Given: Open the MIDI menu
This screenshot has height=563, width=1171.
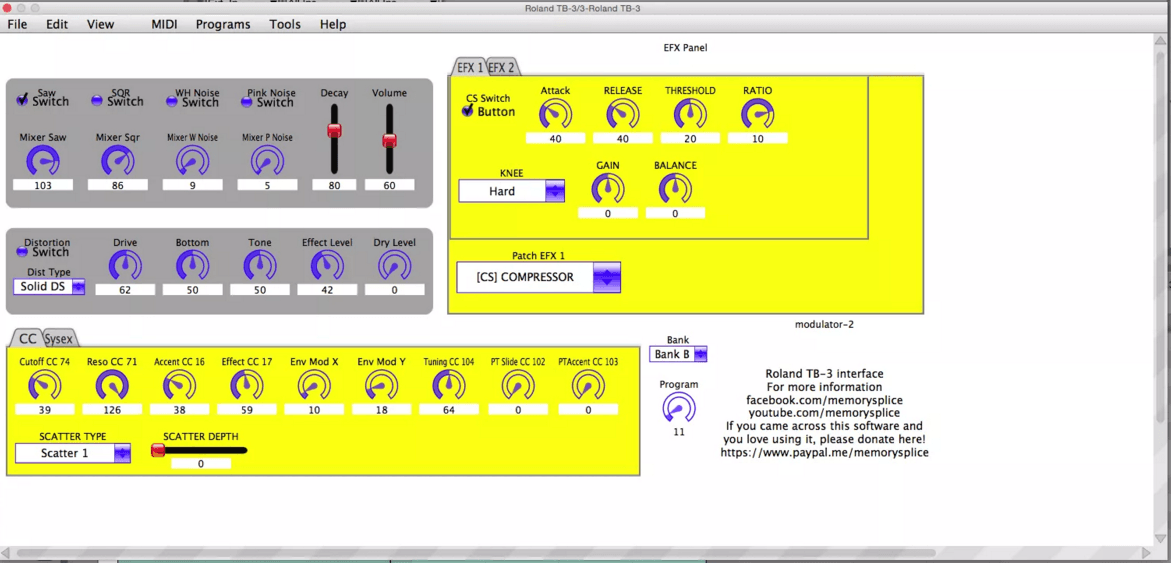Looking at the screenshot, I should tap(164, 24).
